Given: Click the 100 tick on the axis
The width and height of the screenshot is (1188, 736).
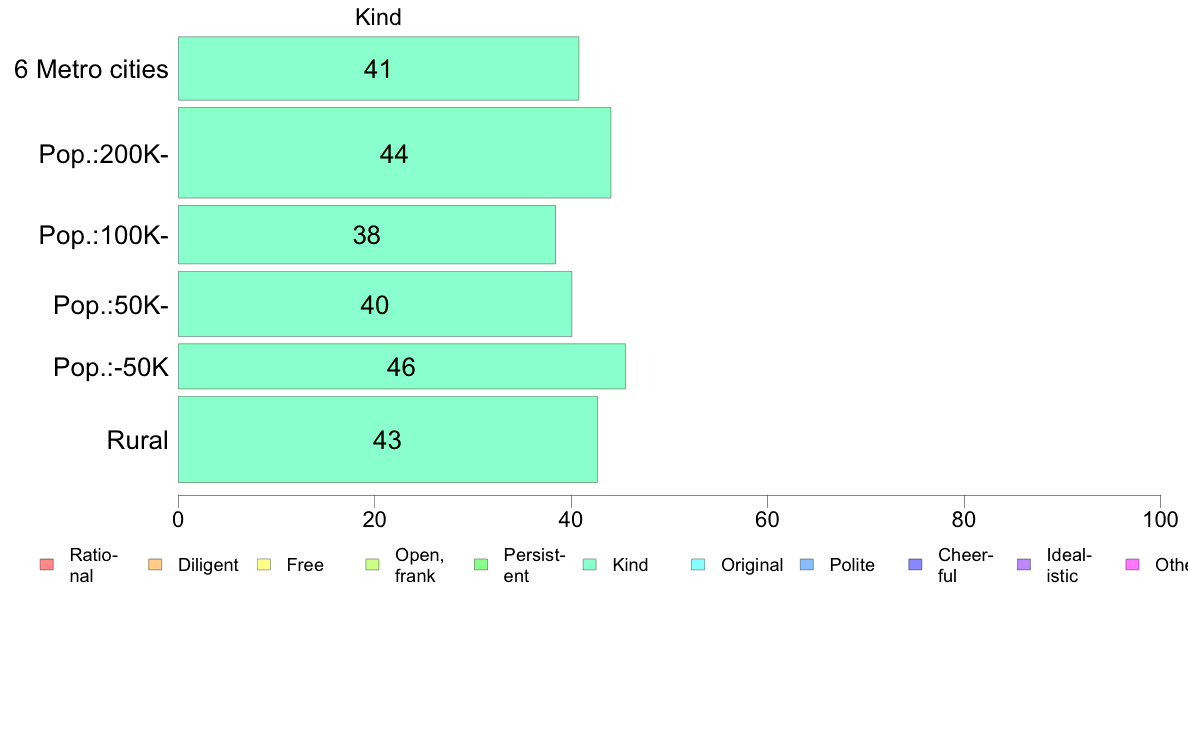Looking at the screenshot, I should 1160,519.
